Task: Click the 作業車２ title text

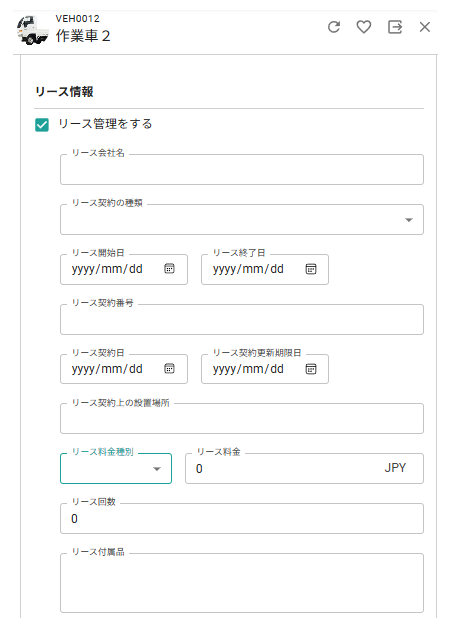Action: 83,36
